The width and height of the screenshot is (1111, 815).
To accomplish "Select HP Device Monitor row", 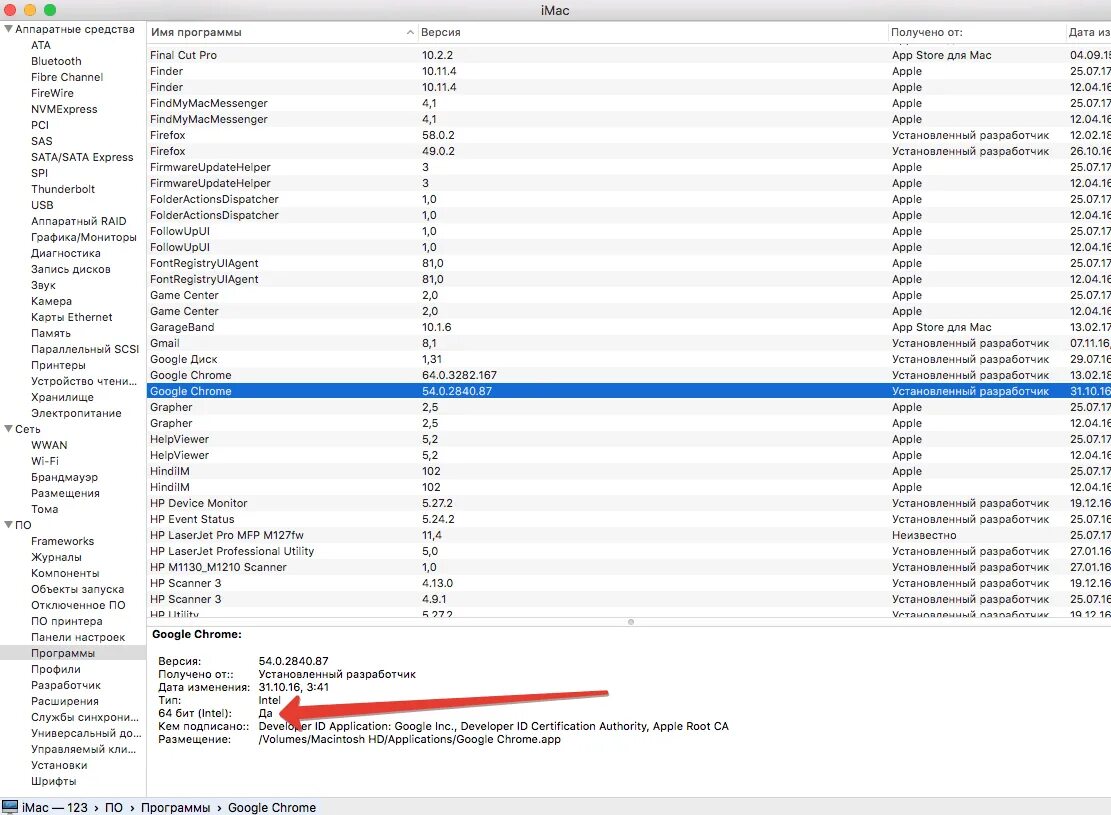I will tap(628, 503).
